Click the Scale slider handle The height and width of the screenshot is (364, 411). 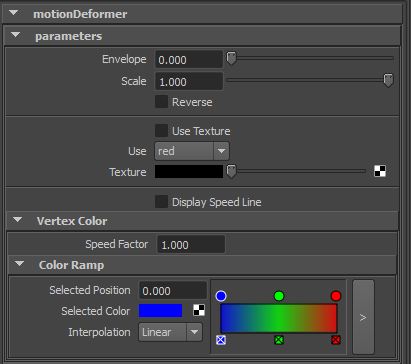pyautogui.click(x=388, y=80)
